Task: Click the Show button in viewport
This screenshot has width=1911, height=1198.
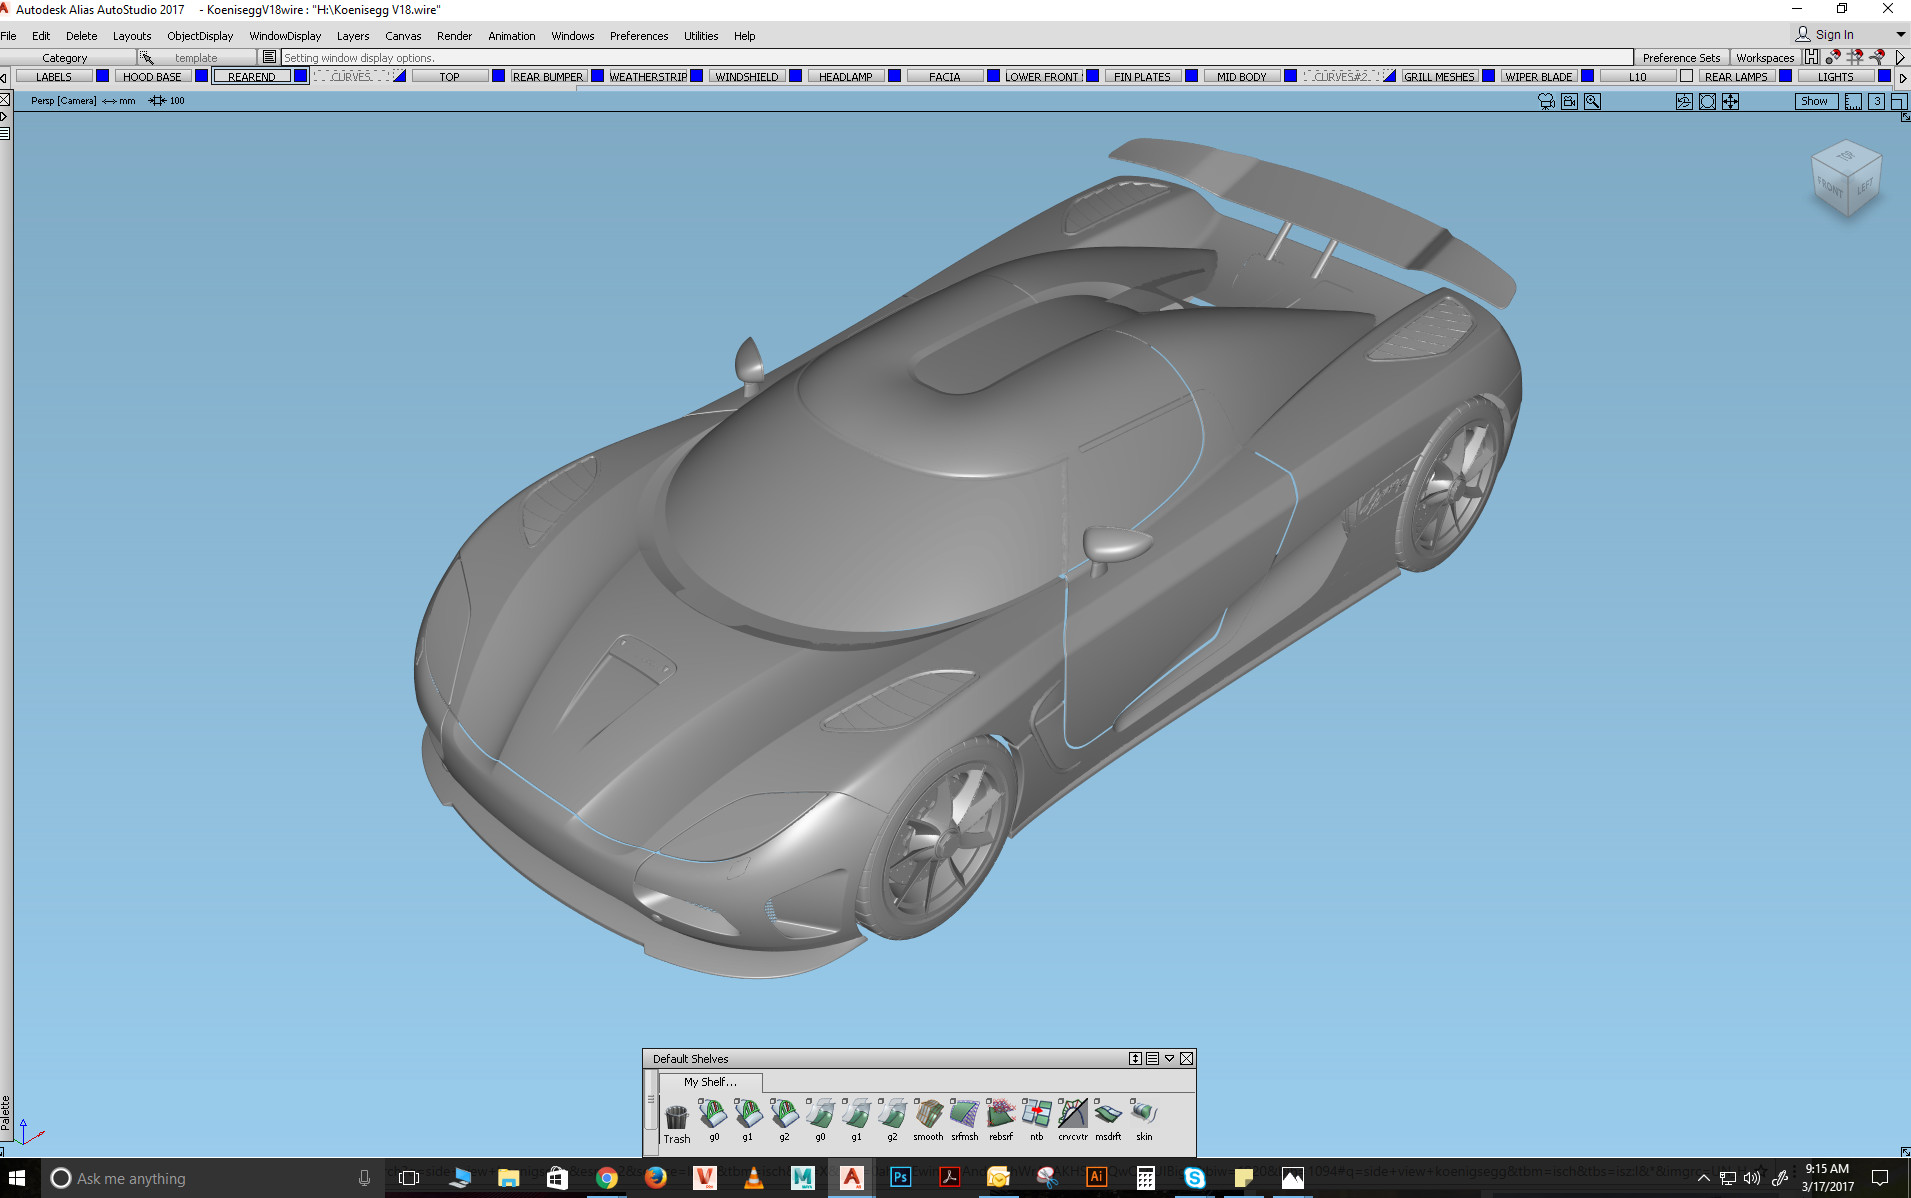Action: coord(1814,101)
